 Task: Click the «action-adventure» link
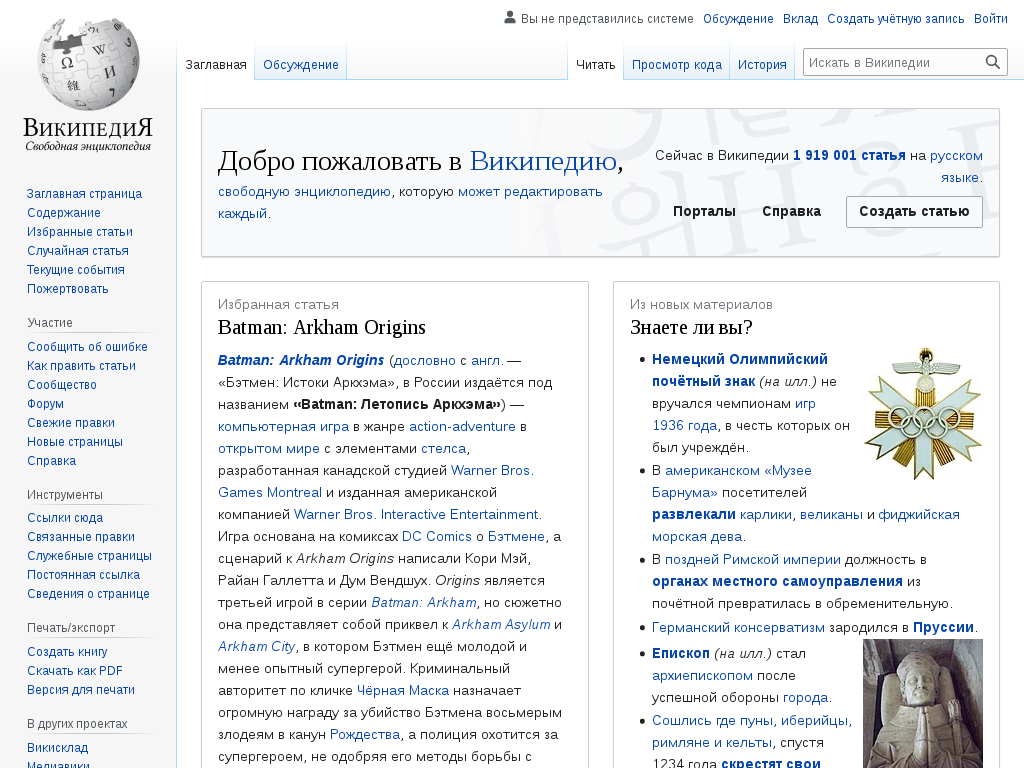click(462, 426)
